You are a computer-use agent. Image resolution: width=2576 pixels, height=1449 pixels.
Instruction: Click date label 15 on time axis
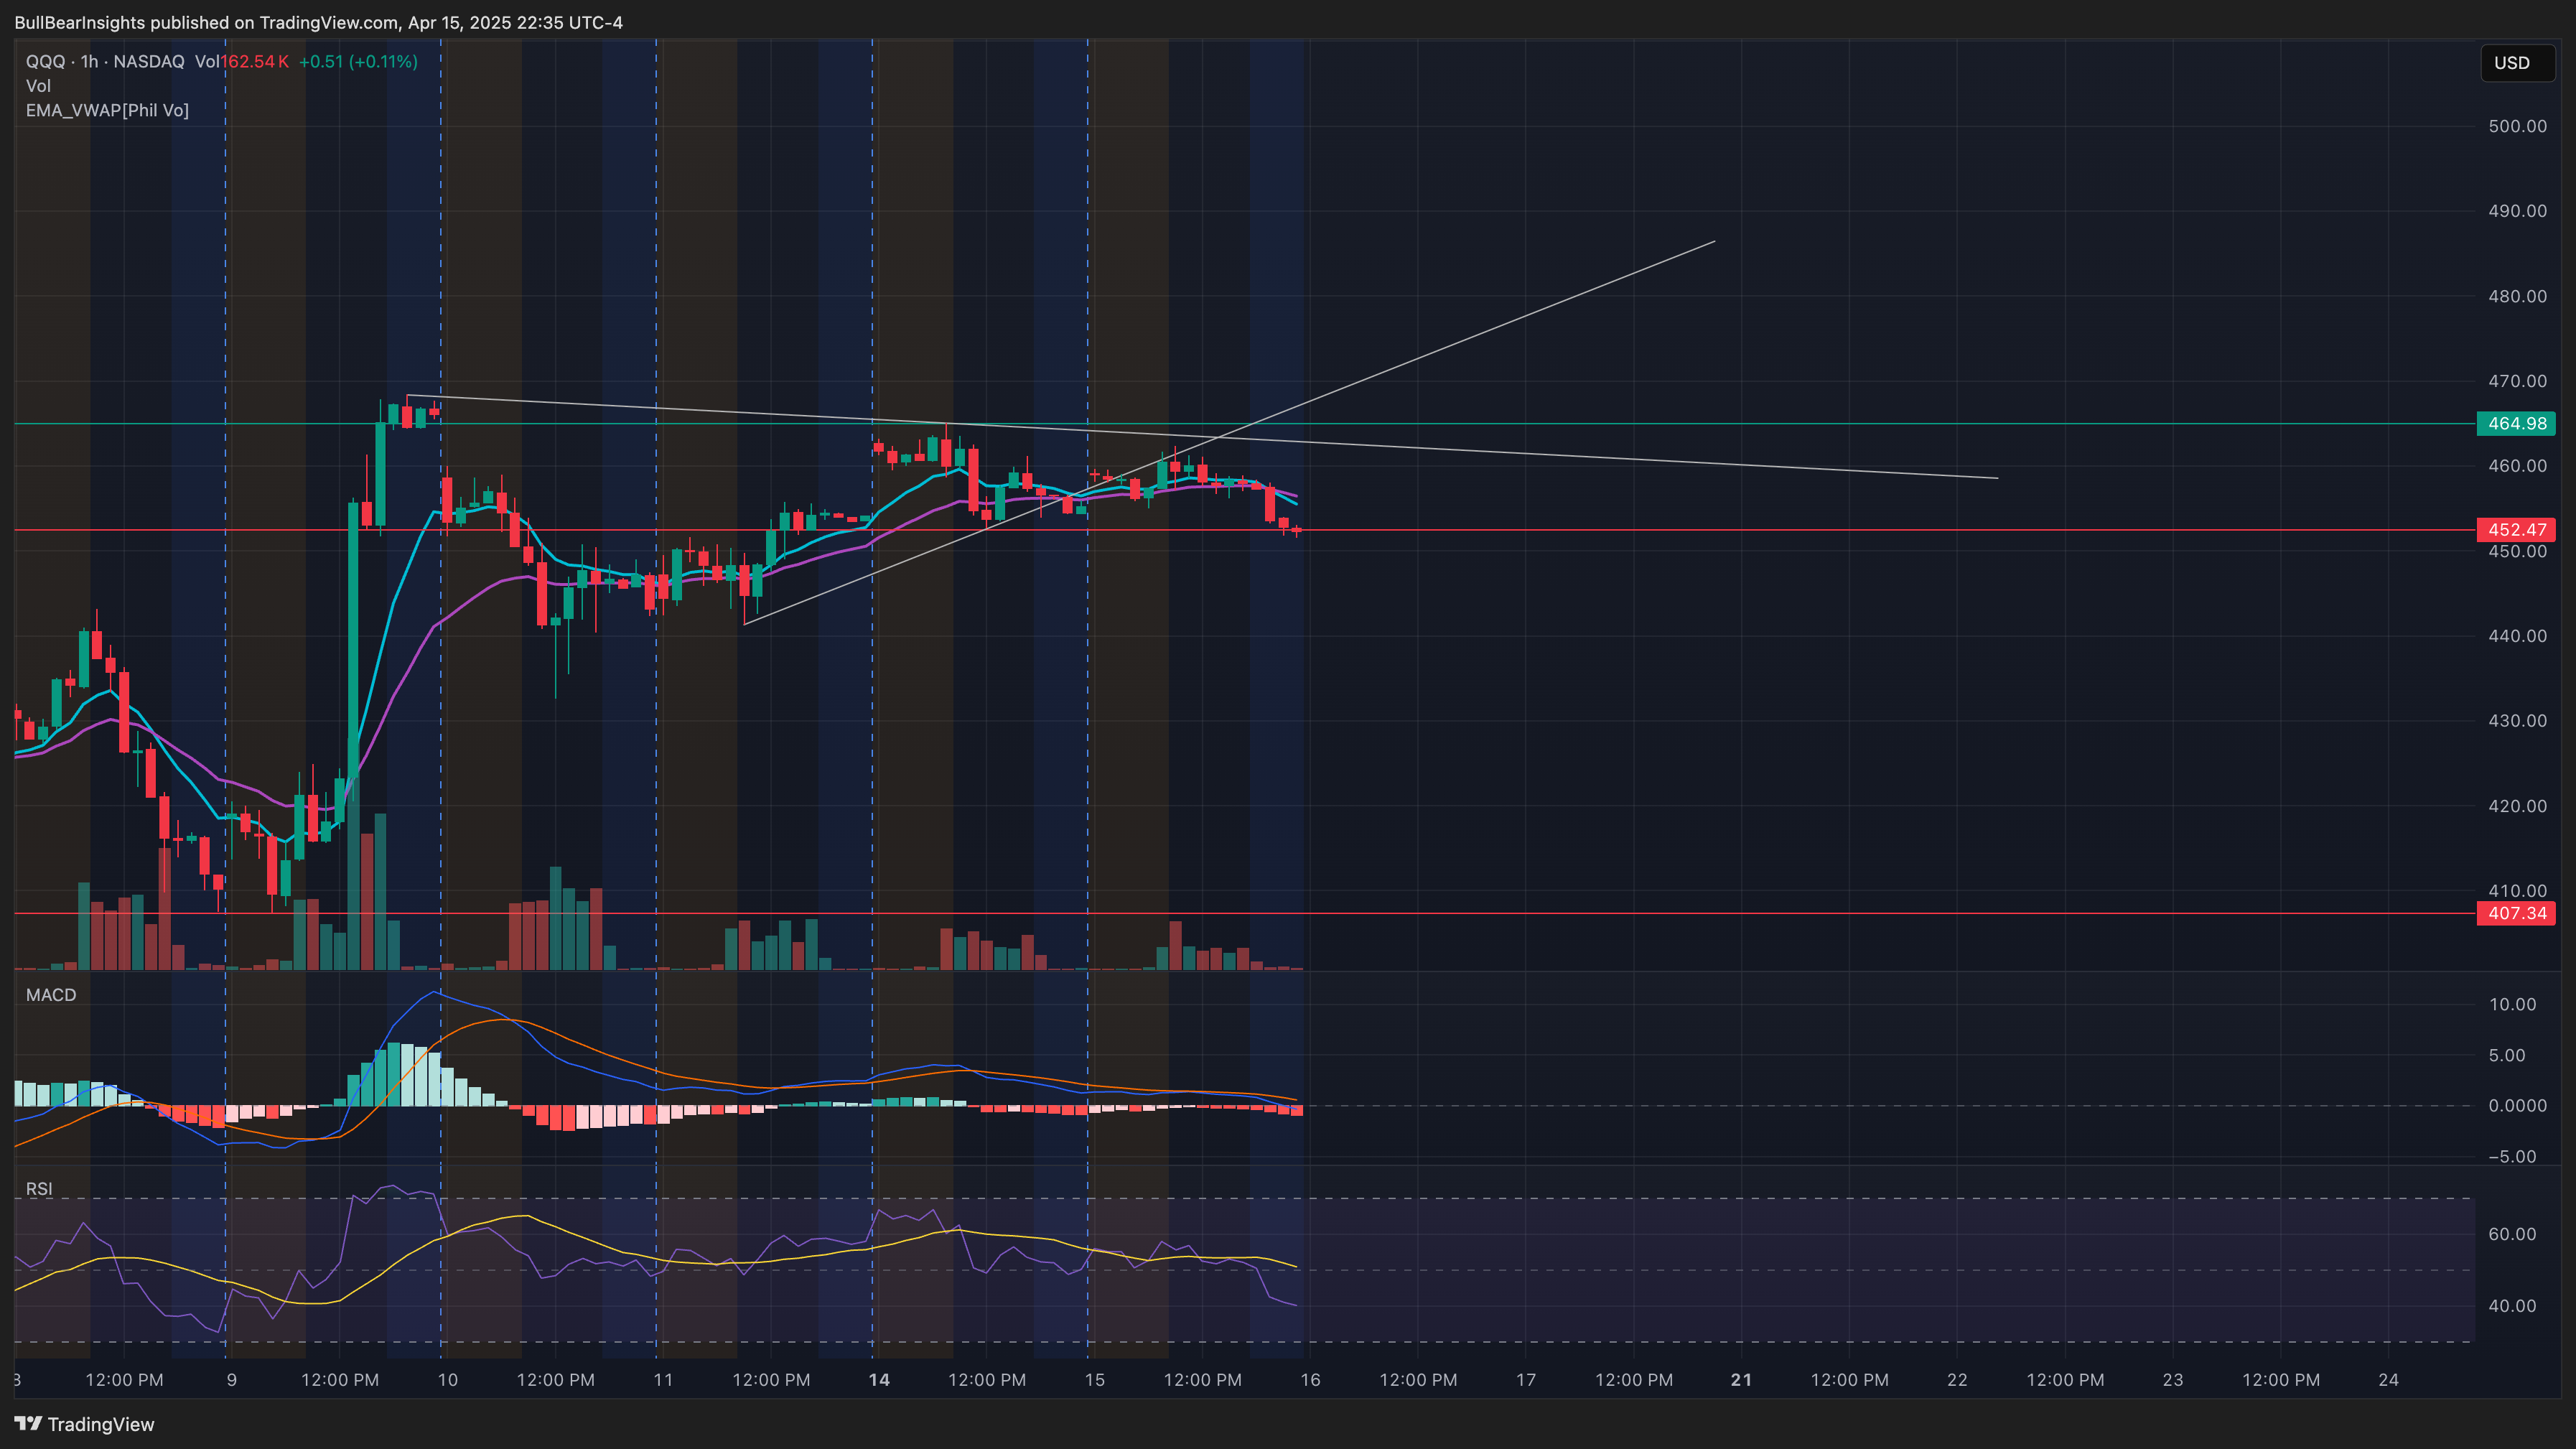click(1095, 1380)
